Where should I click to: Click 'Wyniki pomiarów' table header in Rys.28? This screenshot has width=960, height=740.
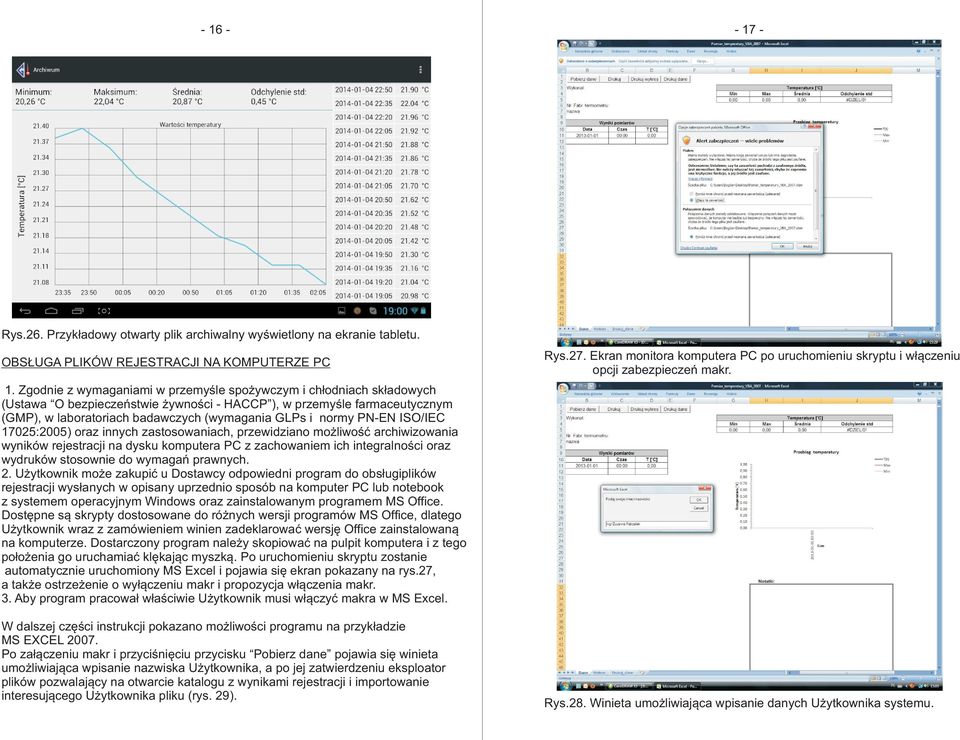tap(617, 453)
